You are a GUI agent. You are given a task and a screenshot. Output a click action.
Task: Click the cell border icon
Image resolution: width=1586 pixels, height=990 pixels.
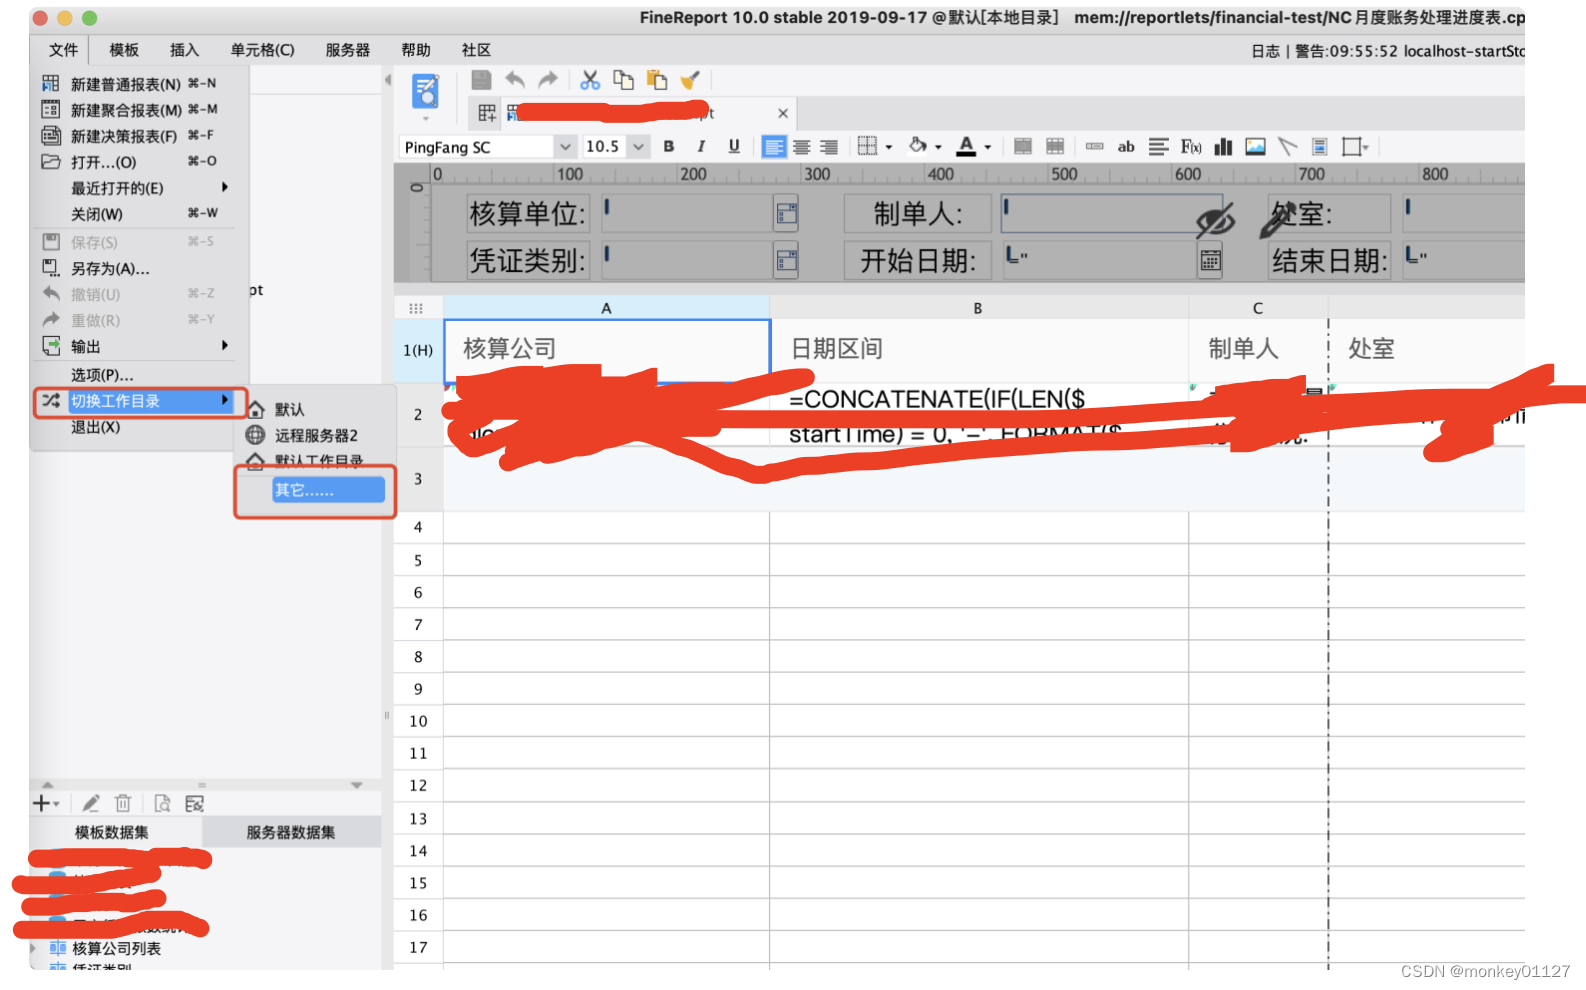[867, 146]
